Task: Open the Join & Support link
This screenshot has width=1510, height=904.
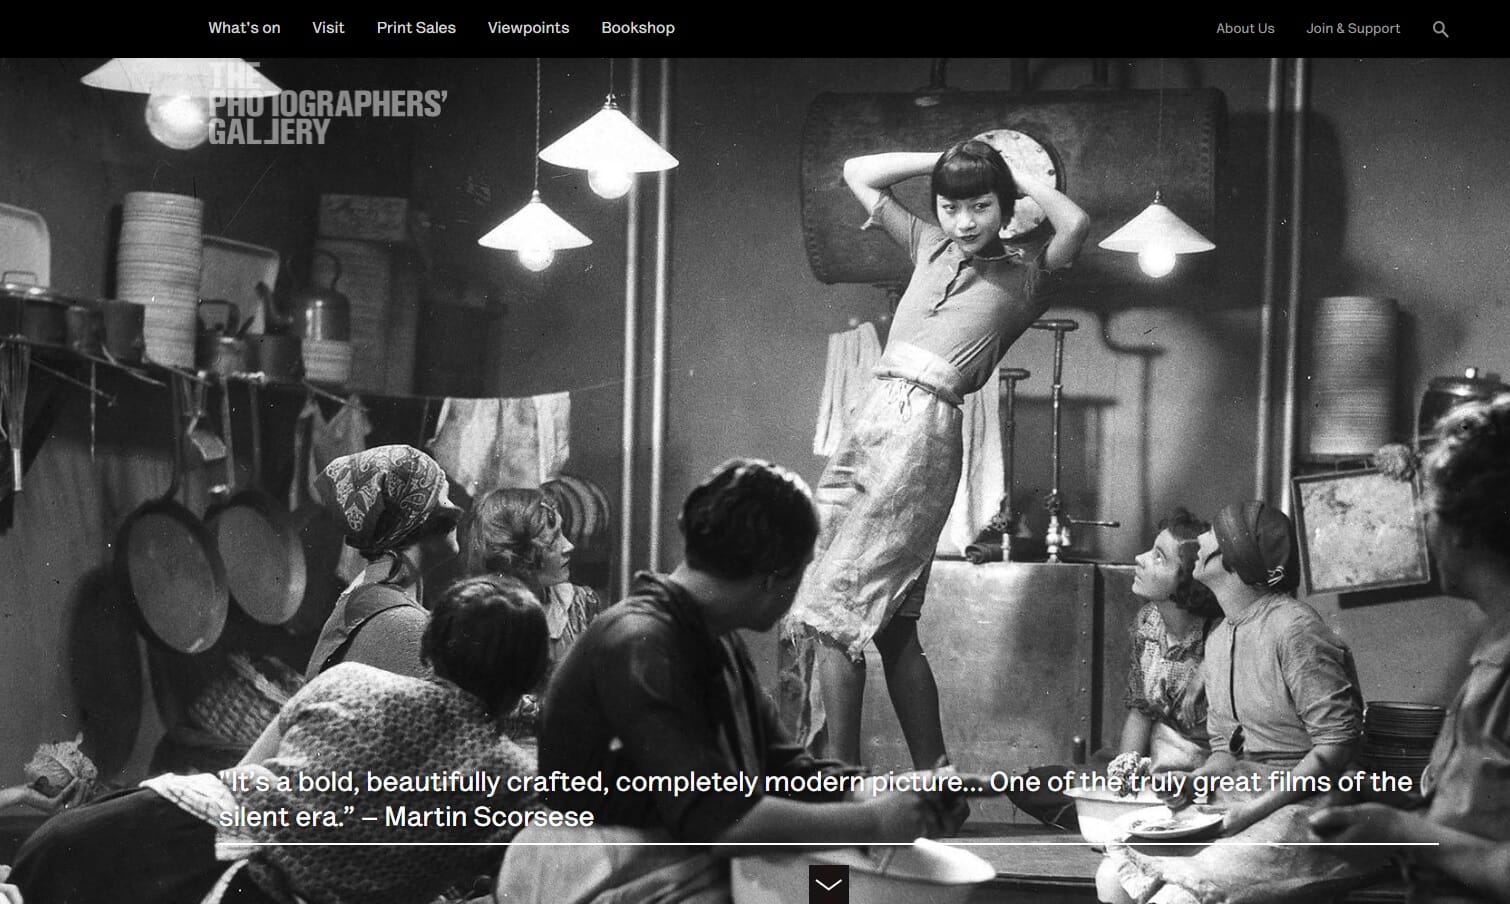Action: [x=1353, y=28]
